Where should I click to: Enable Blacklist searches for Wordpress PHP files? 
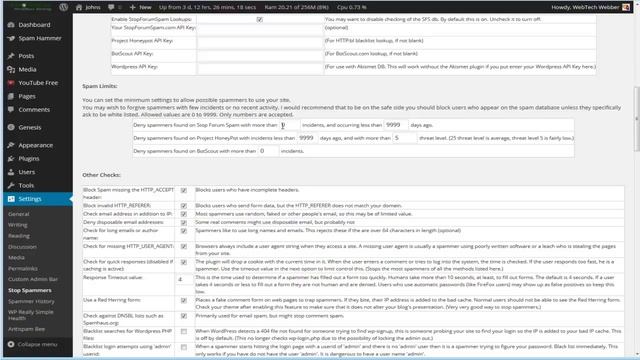click(x=184, y=331)
